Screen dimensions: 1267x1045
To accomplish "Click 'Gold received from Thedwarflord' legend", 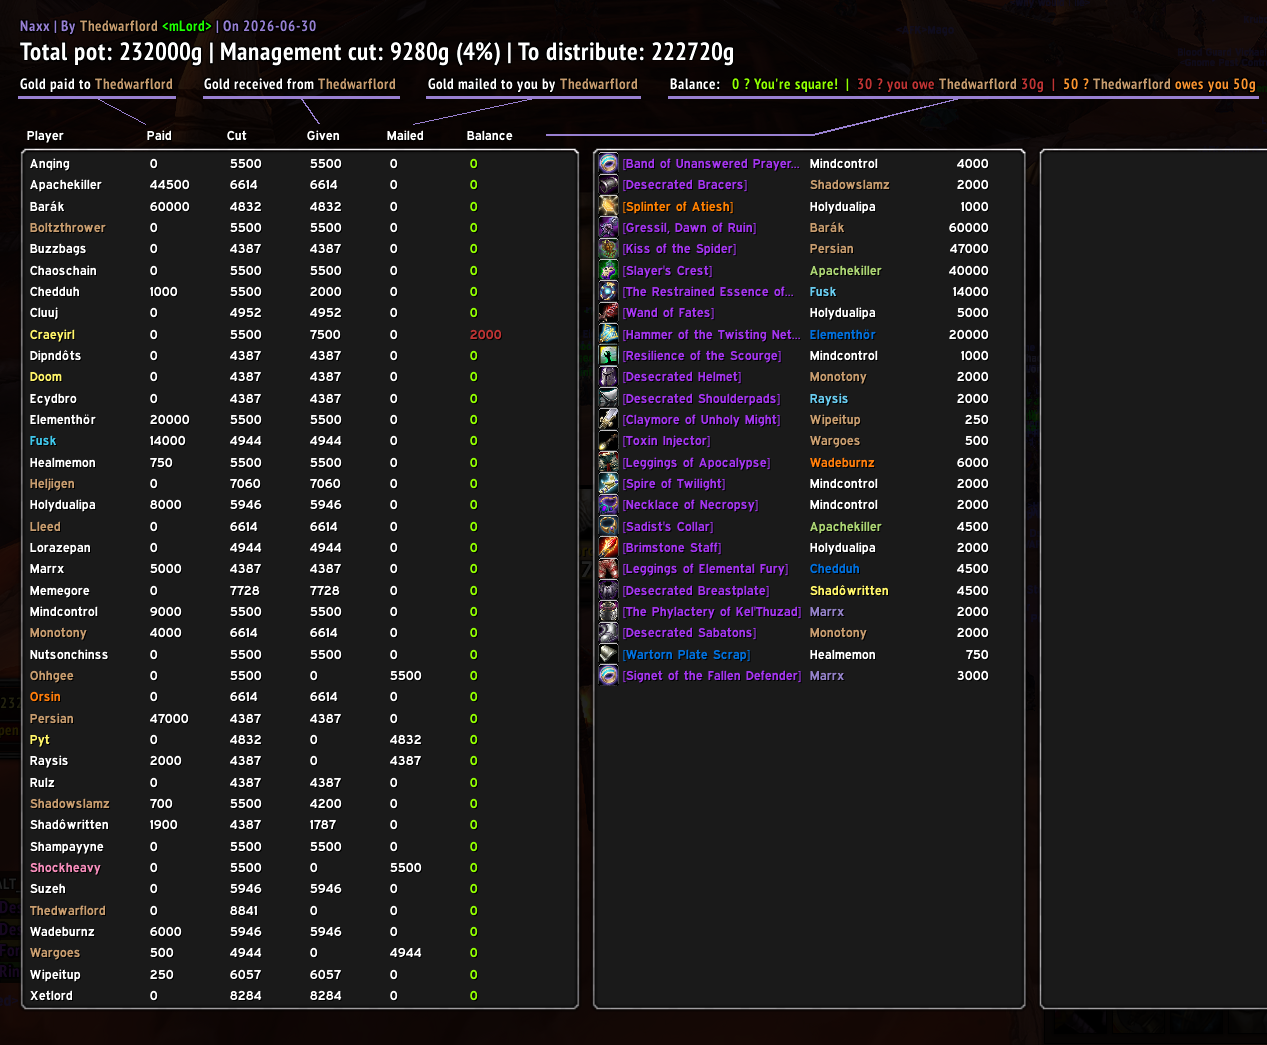I will coord(300,84).
